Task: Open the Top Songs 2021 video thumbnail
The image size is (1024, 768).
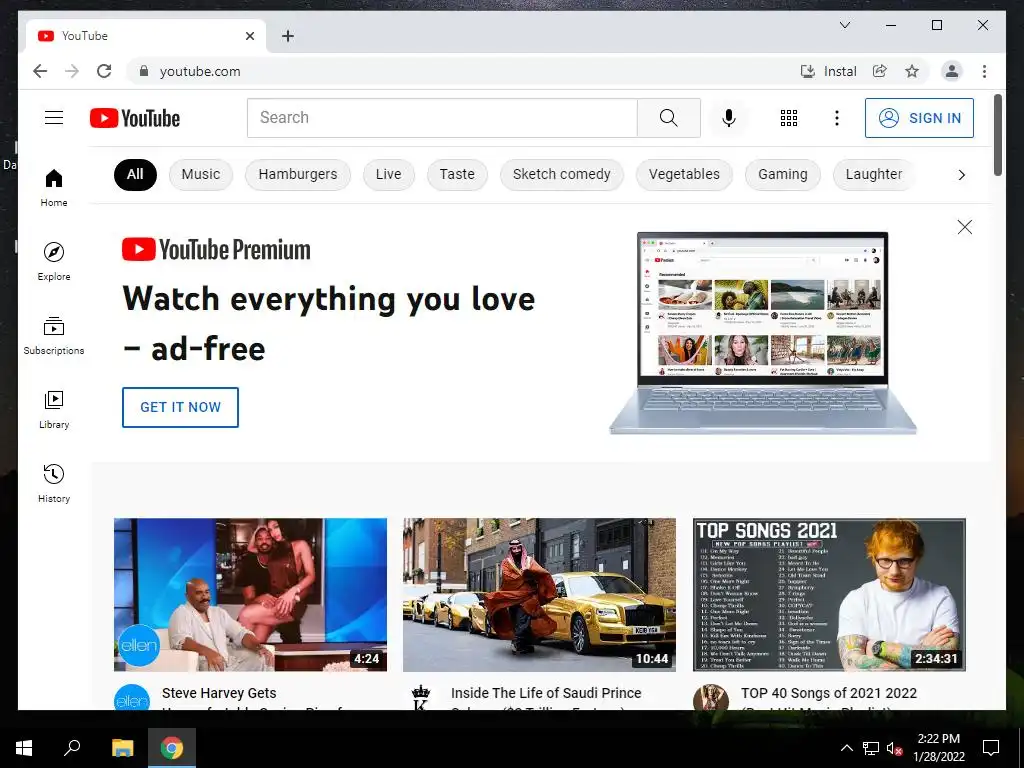Action: pos(829,594)
